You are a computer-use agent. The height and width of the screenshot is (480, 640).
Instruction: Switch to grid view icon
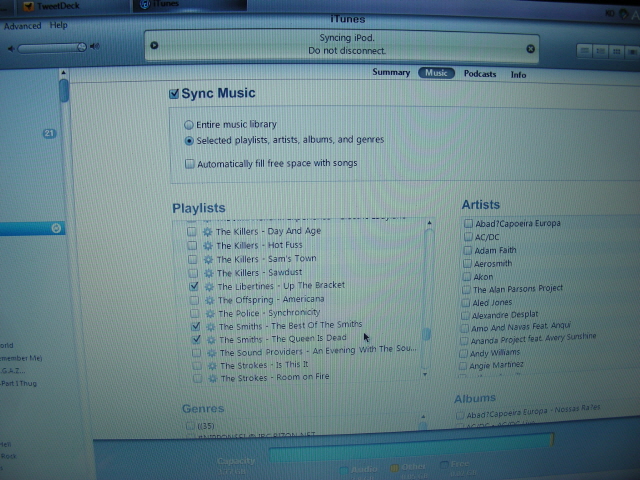(x=616, y=51)
